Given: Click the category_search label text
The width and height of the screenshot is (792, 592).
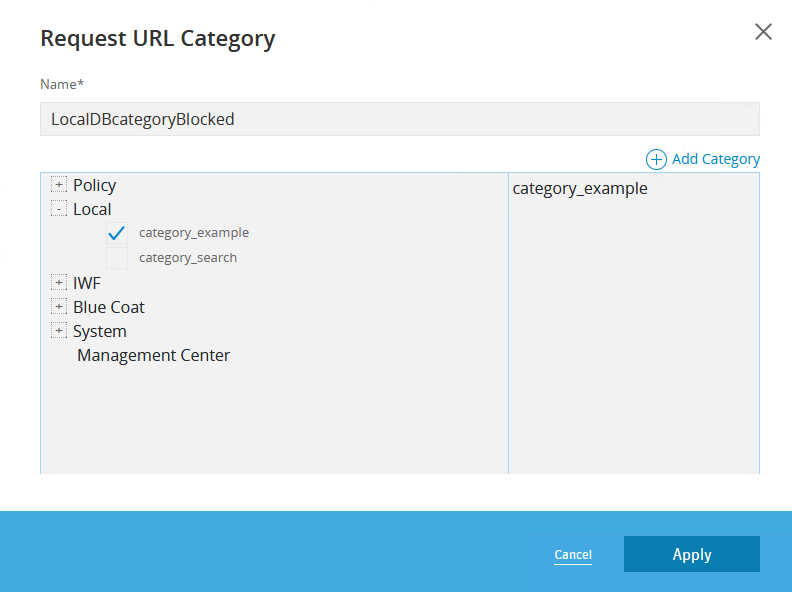Looking at the screenshot, I should pos(188,258).
